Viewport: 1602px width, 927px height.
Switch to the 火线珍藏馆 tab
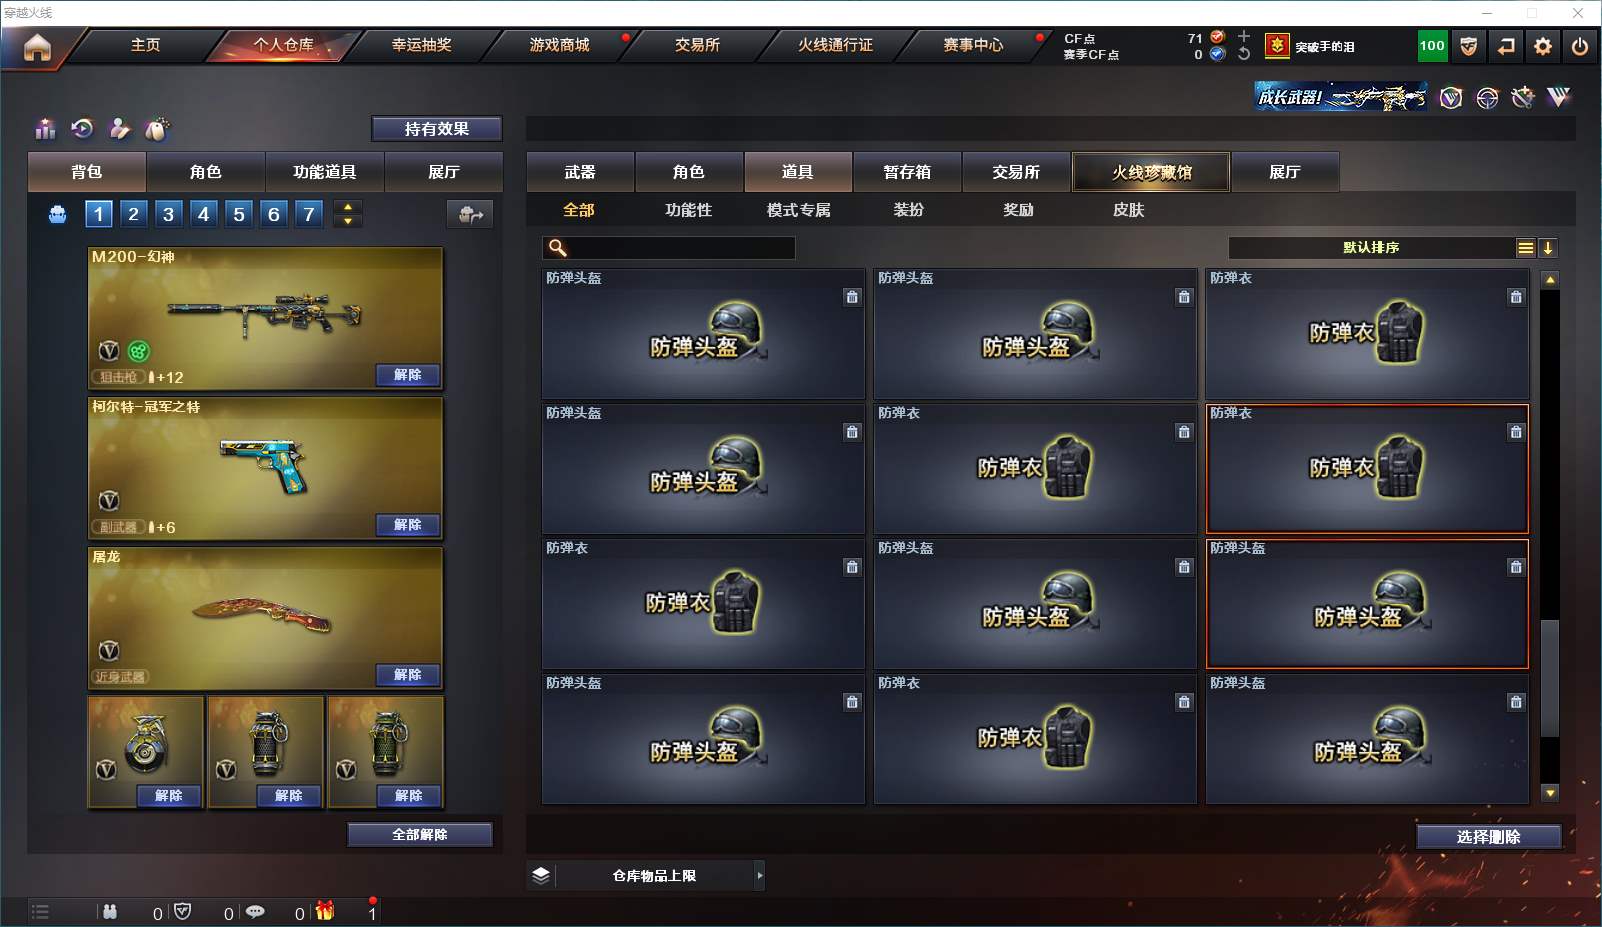click(1152, 172)
